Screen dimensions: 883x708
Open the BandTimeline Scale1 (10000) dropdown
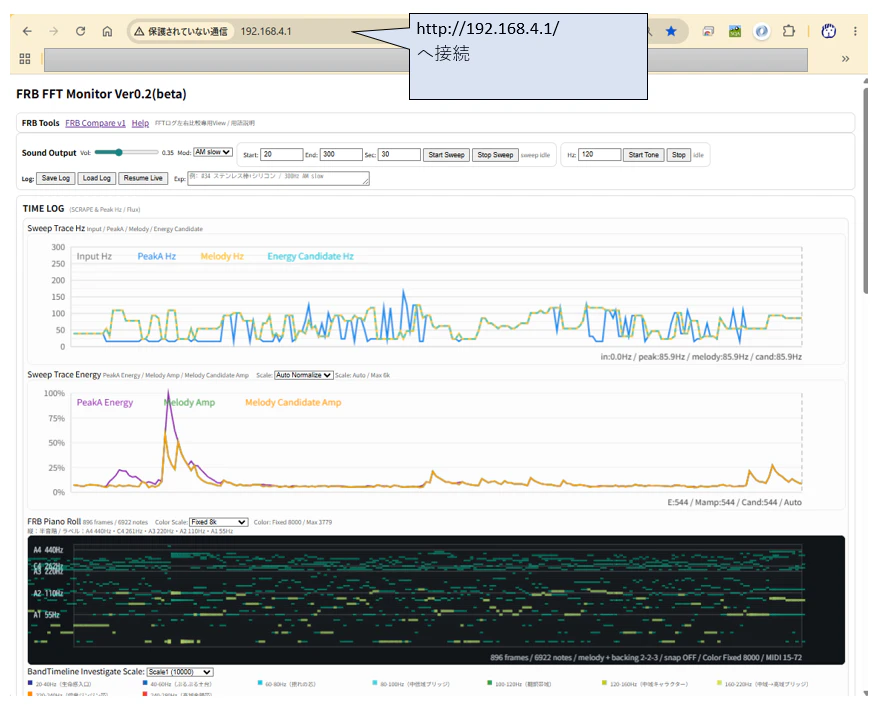click(180, 672)
